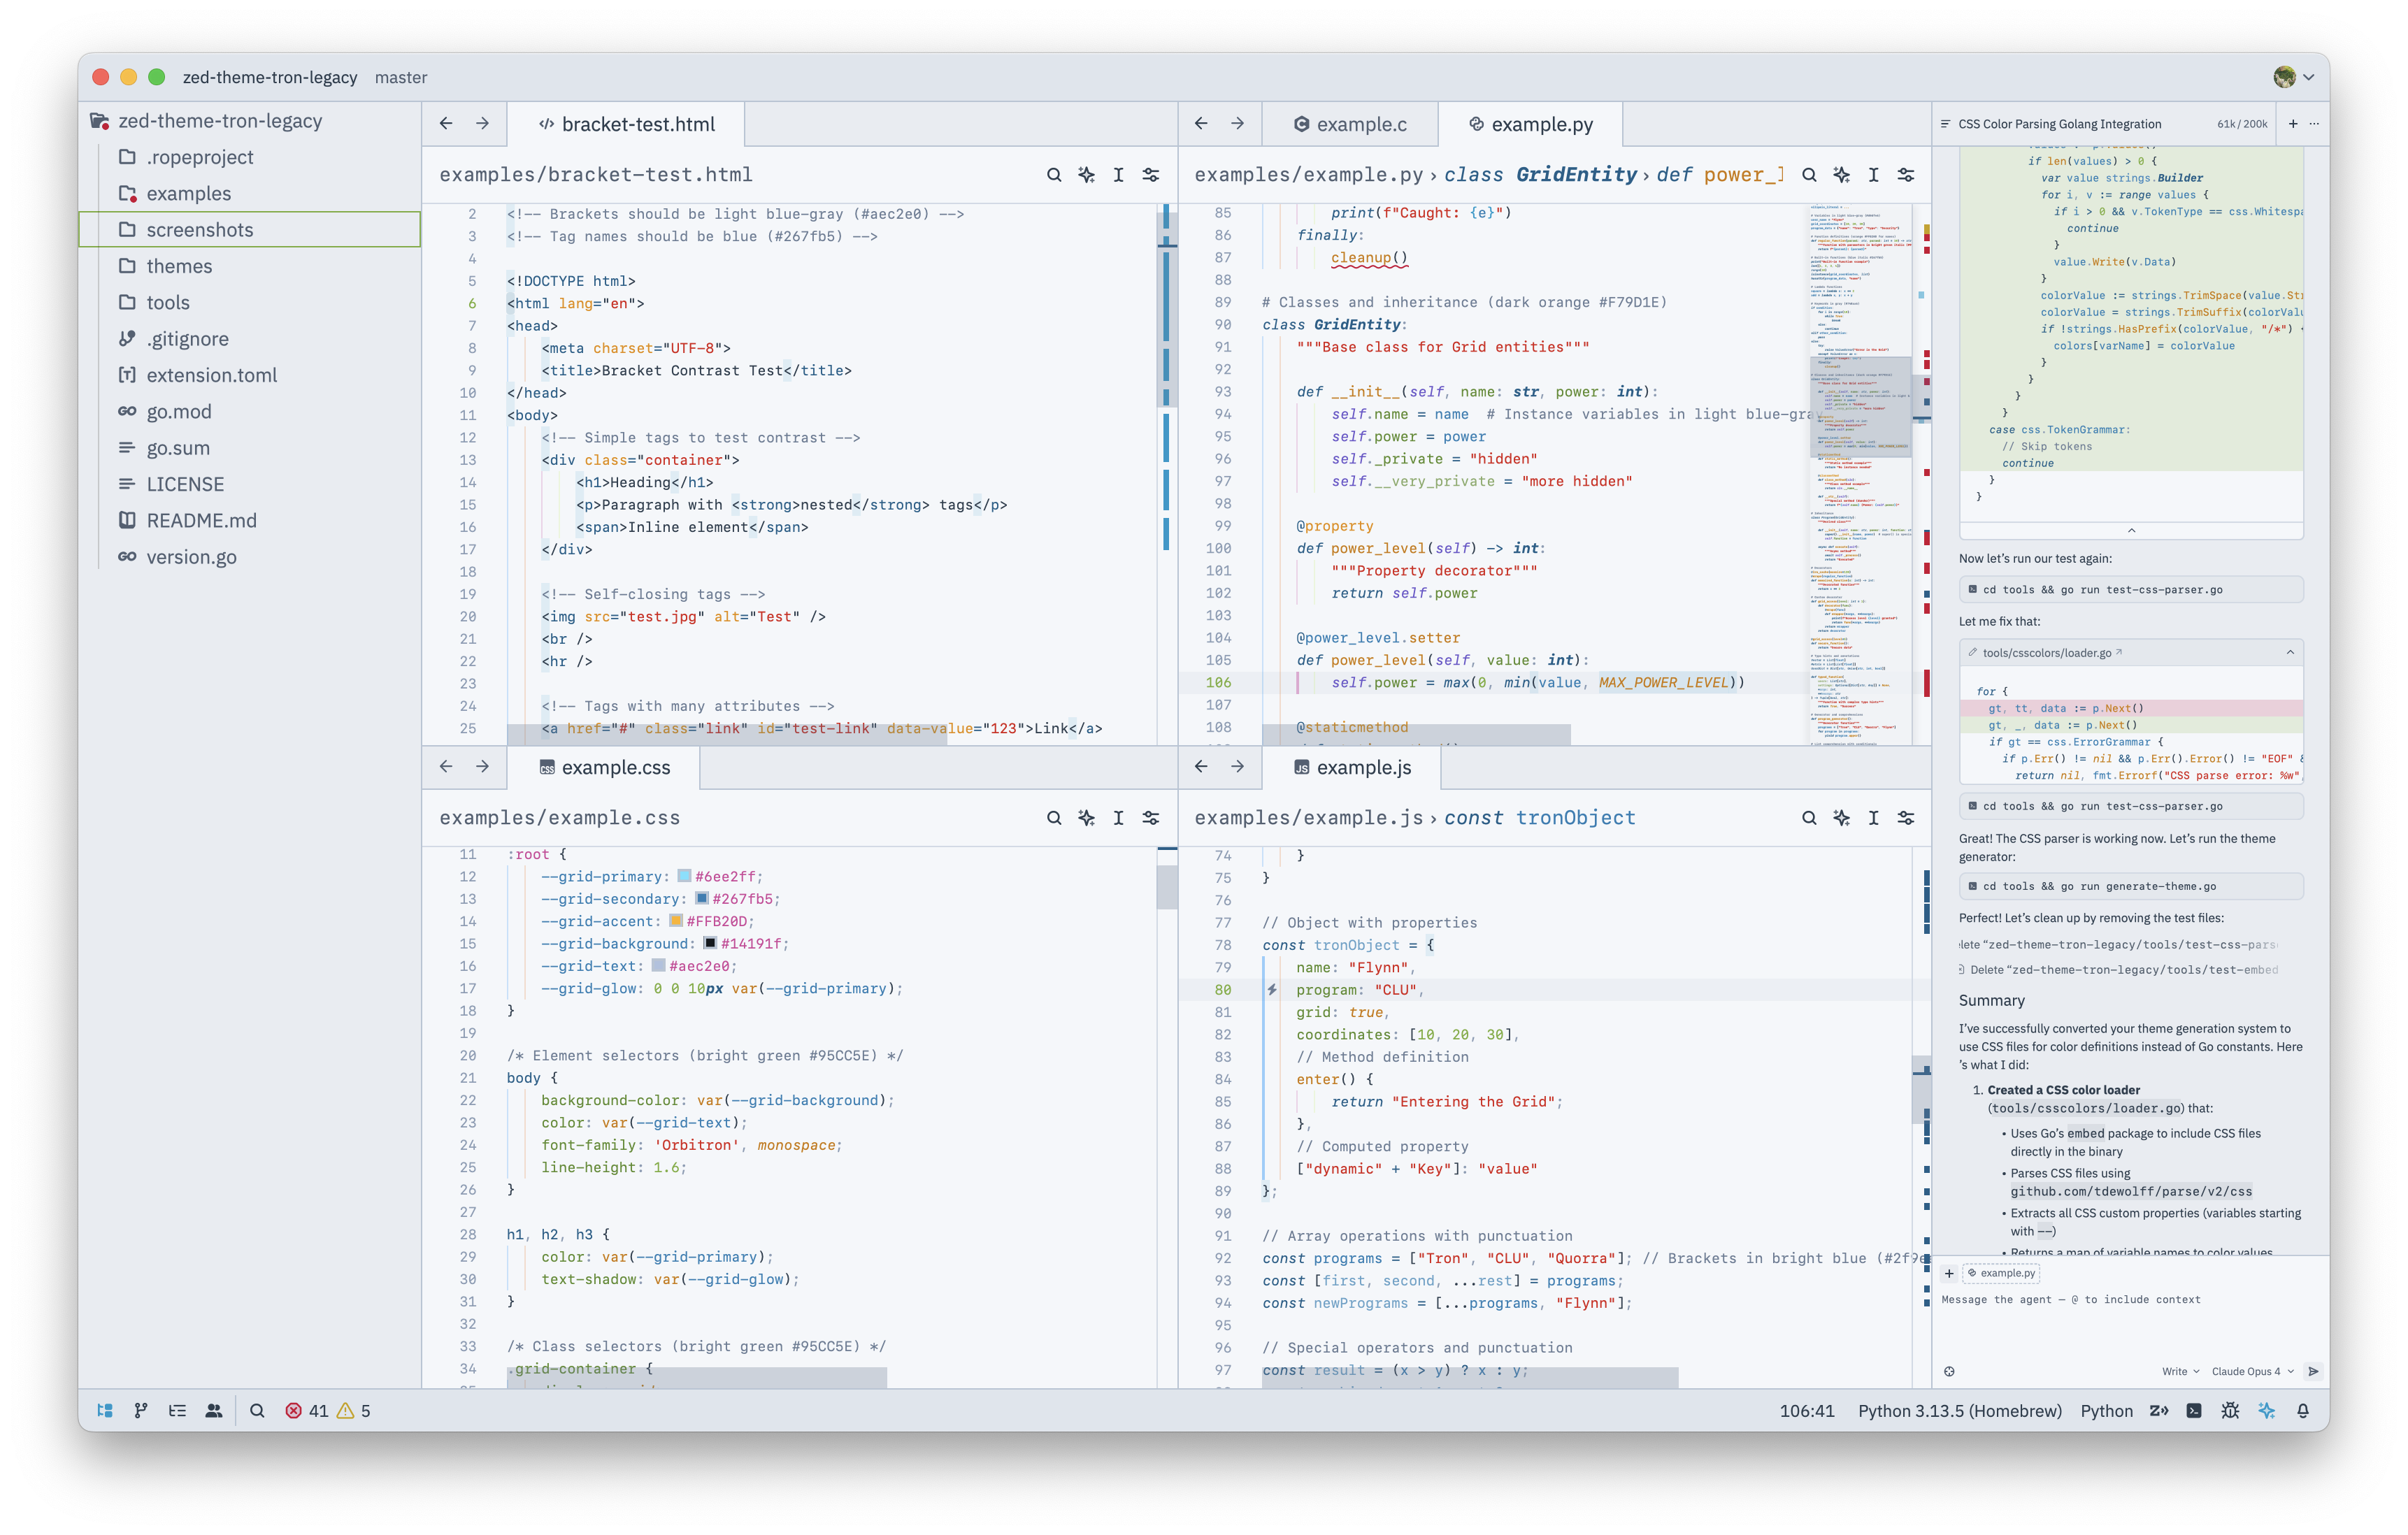Select the bracket-test.html tab
2408x1535 pixels.
(x=627, y=124)
